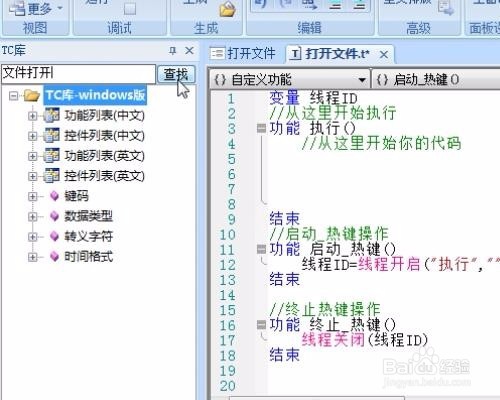The height and width of the screenshot is (400, 500).
Task: Close the 打开文件.t* tab
Action: (384, 54)
